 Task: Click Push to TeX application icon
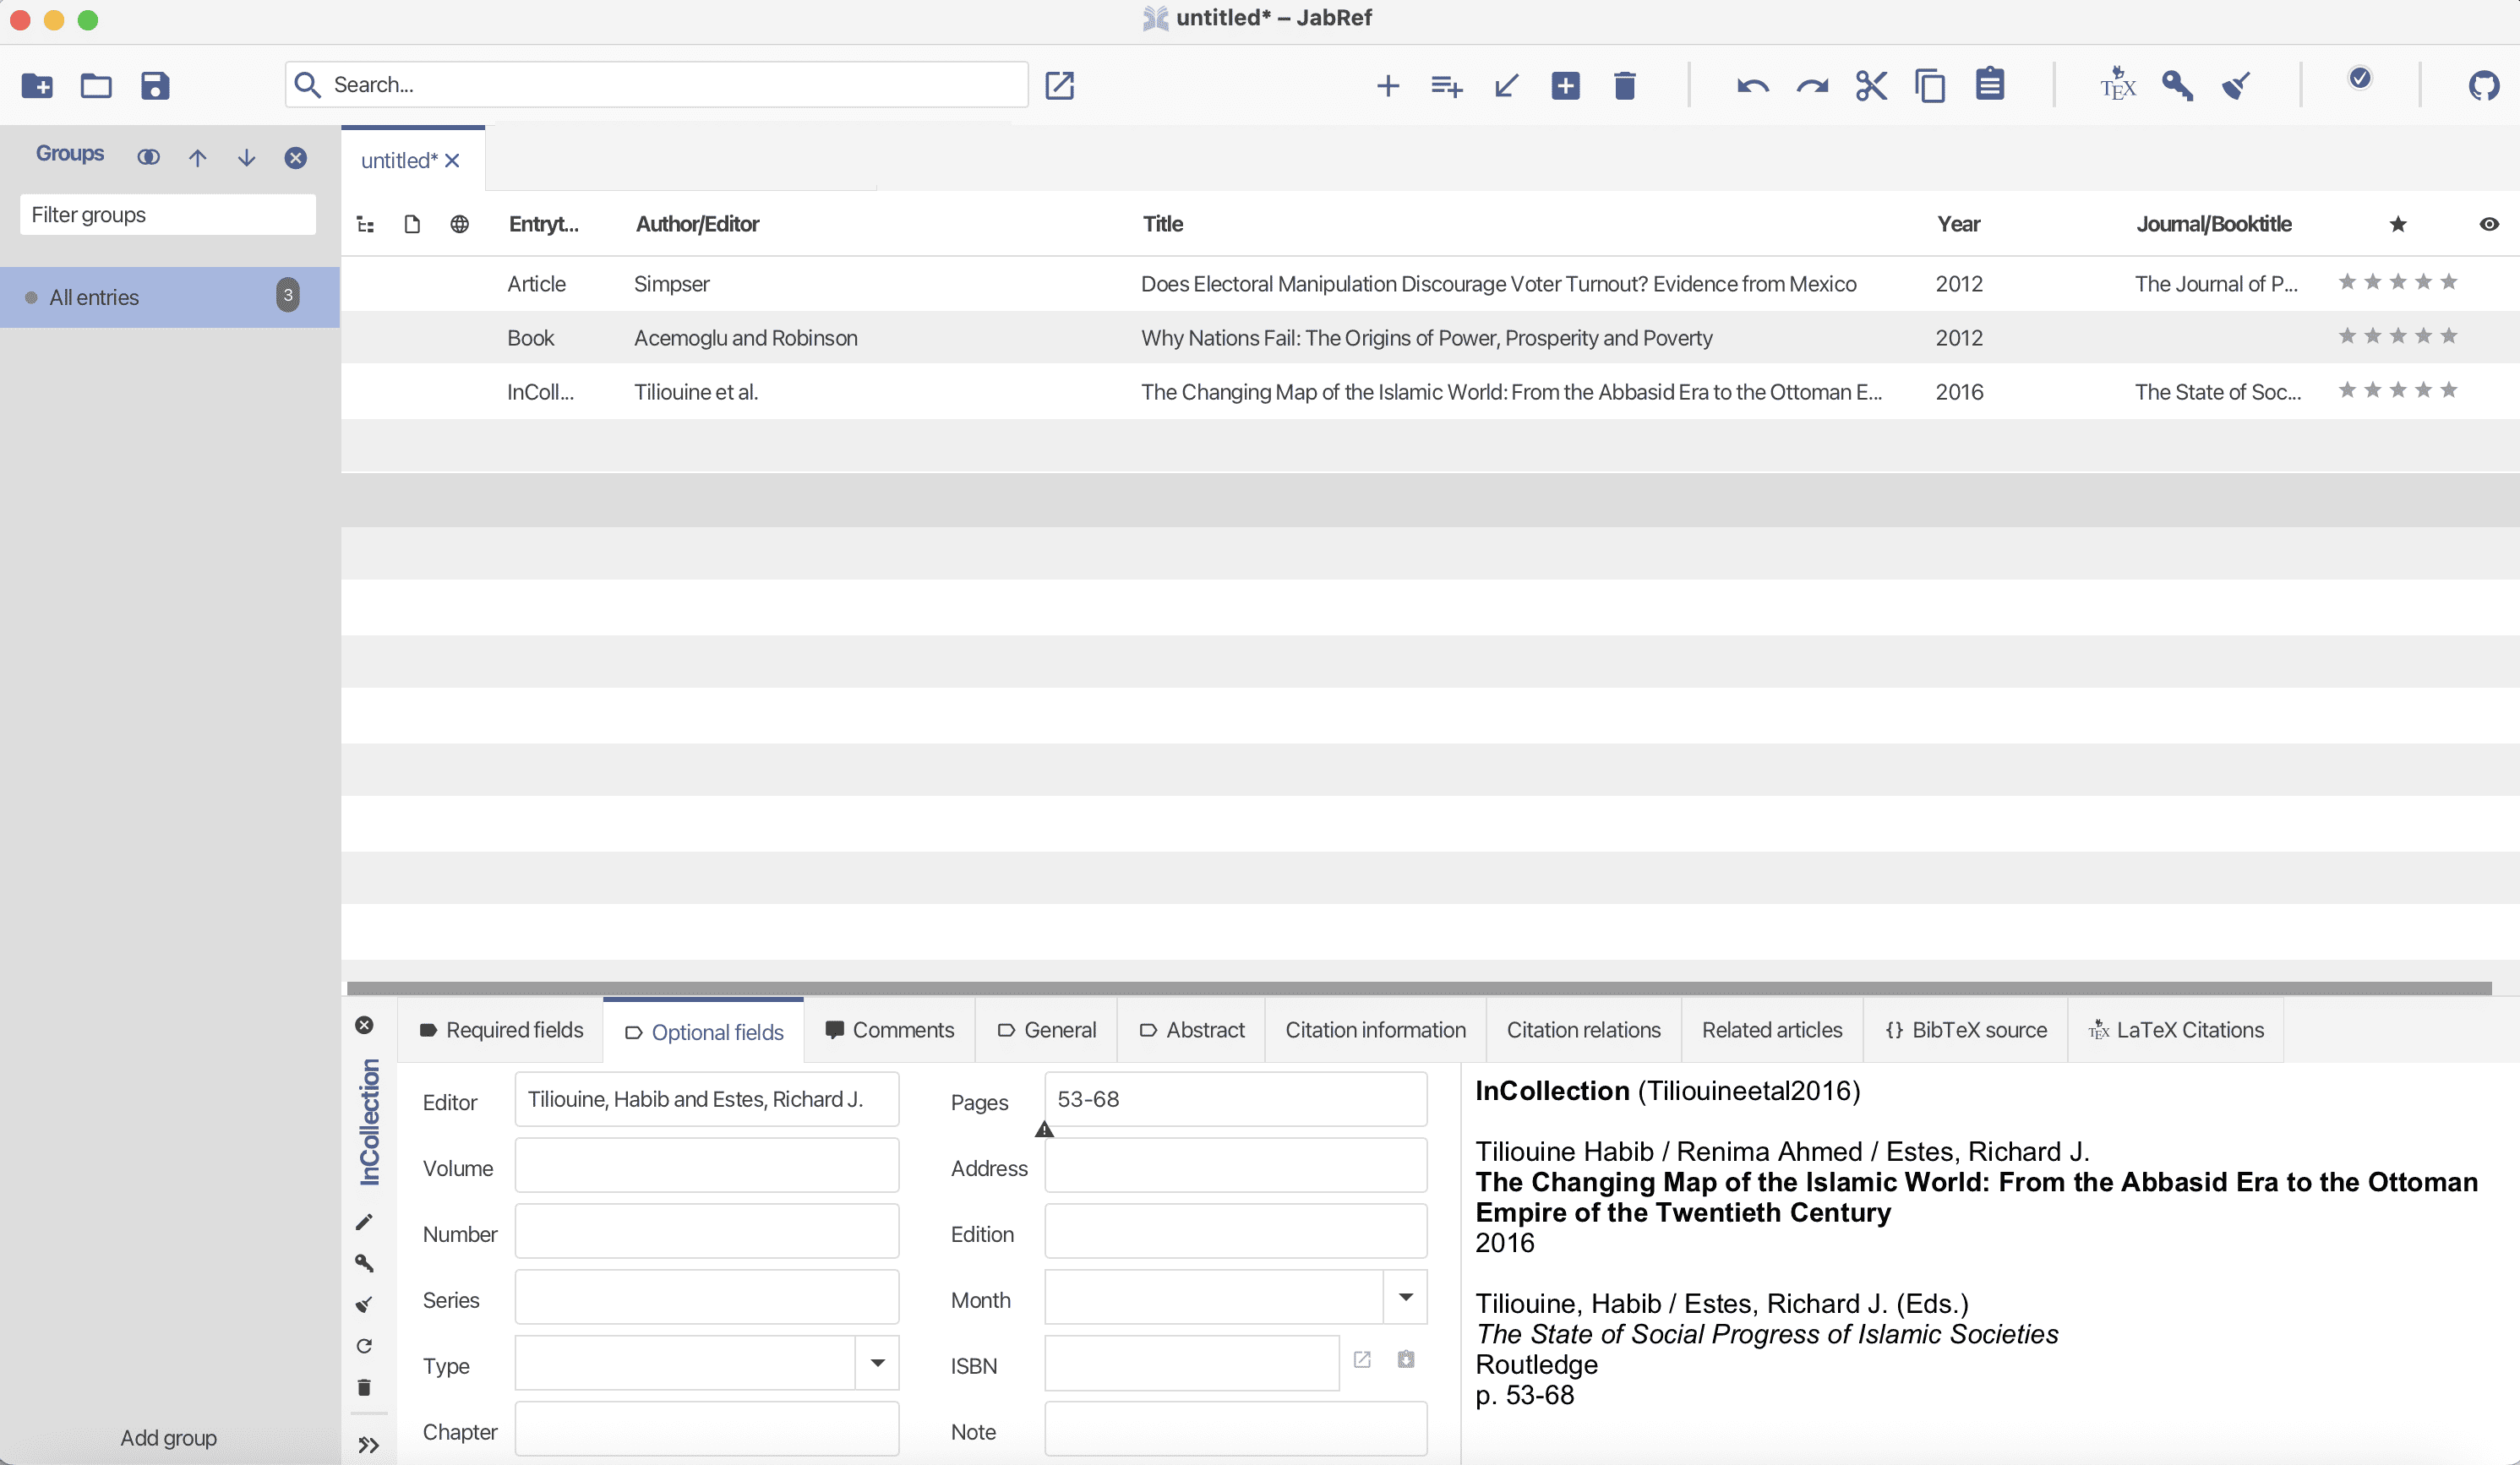pos(2117,86)
